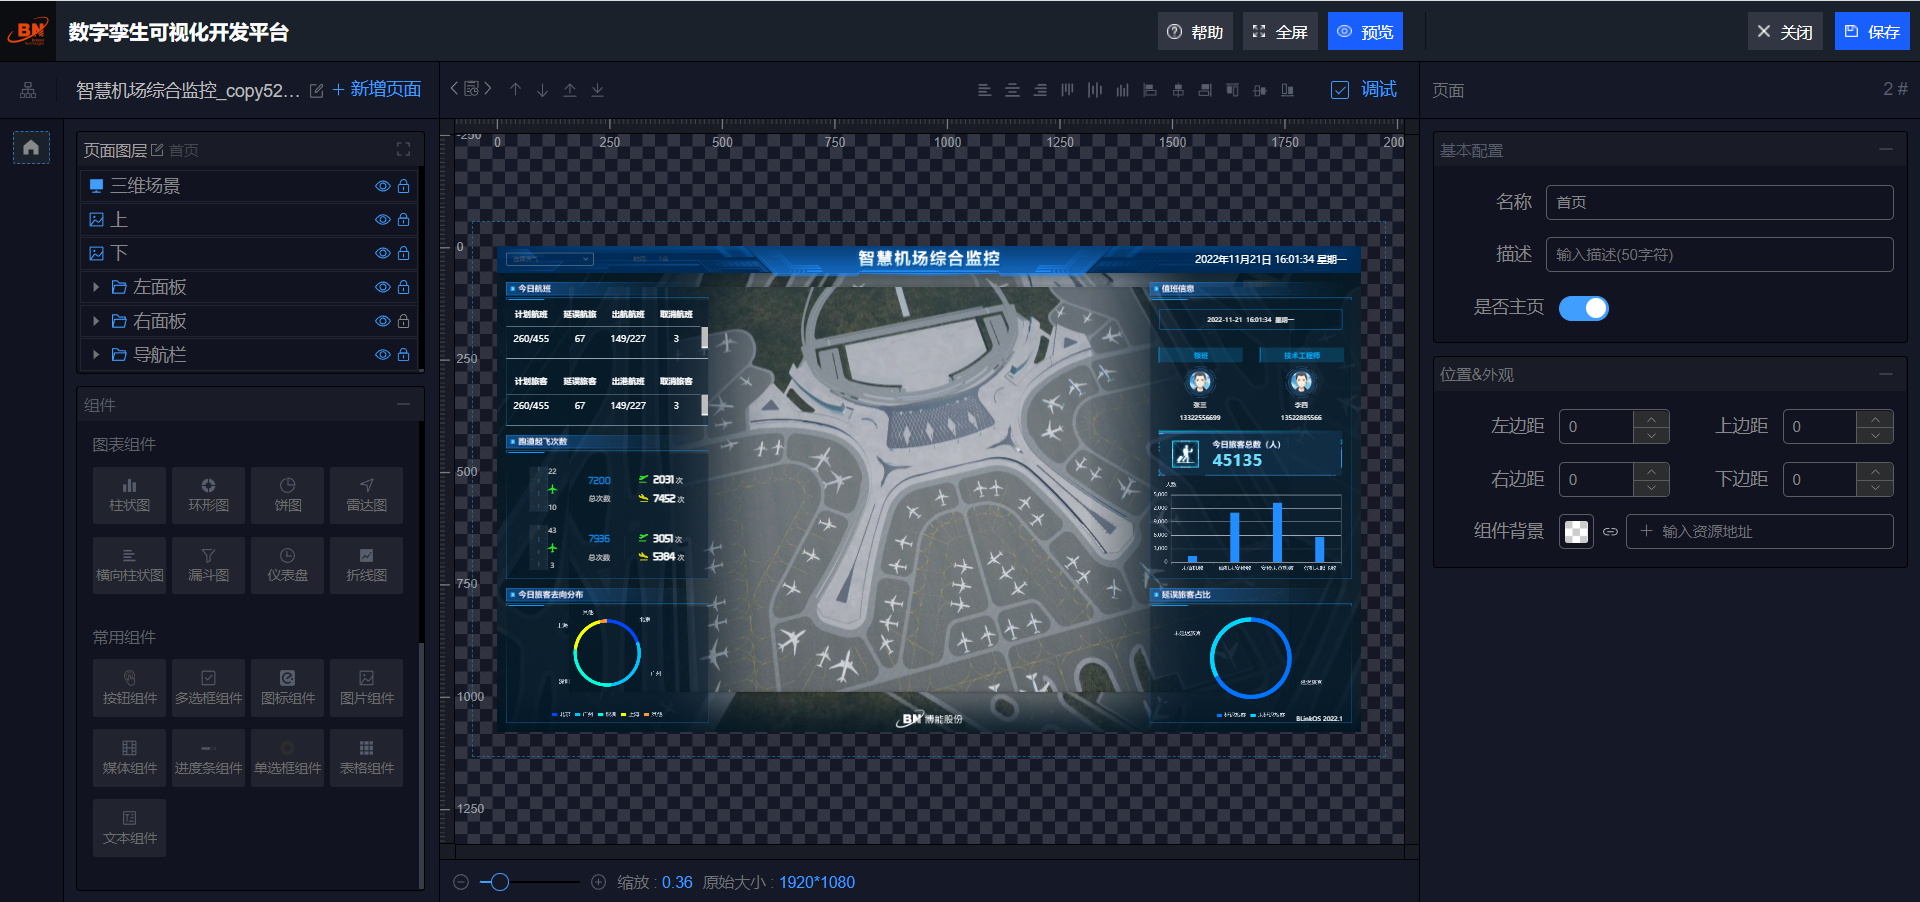Screen dimensions: 1920x902
Task: Open the 组件背景 color swatch
Action: tap(1576, 532)
